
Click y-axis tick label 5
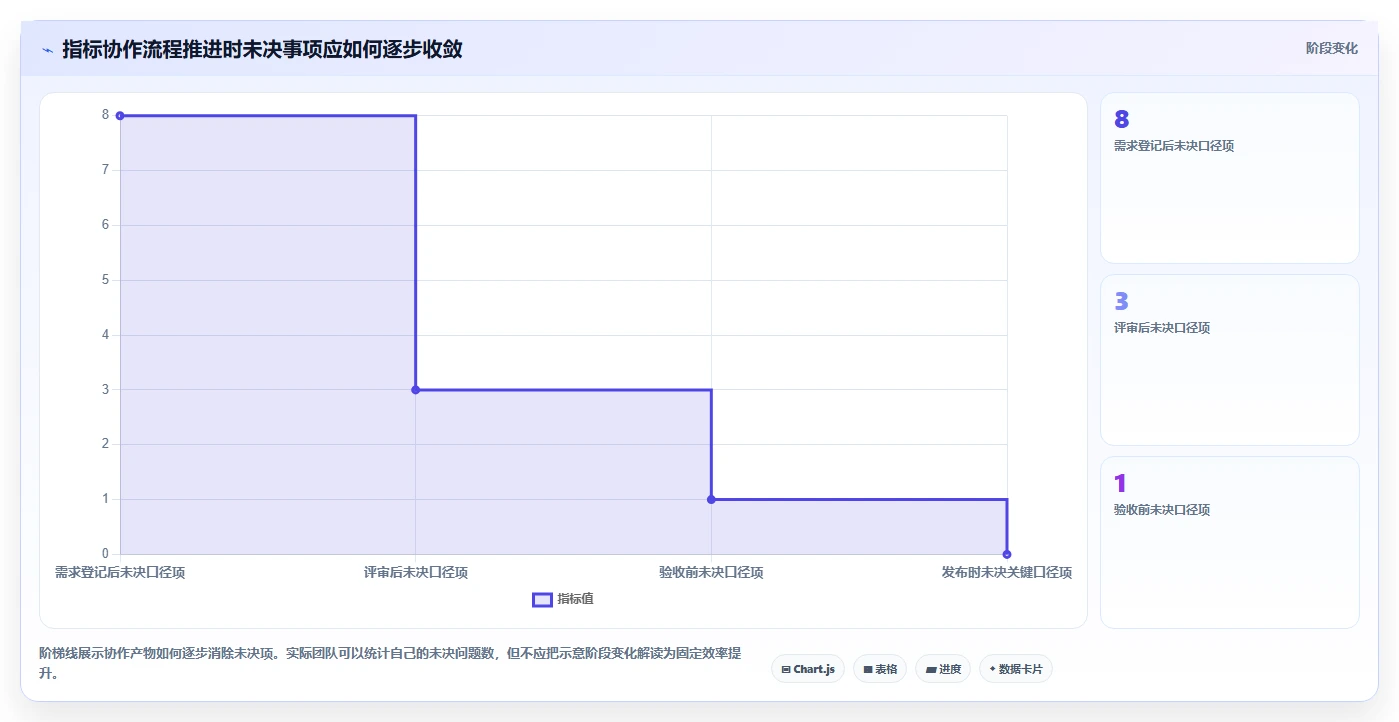pos(105,280)
